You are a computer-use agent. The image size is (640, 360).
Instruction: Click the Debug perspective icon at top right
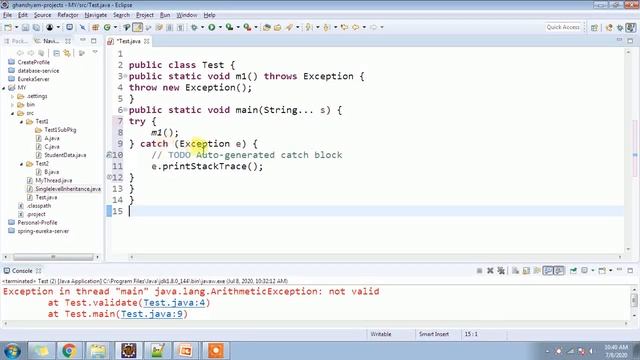click(620, 27)
